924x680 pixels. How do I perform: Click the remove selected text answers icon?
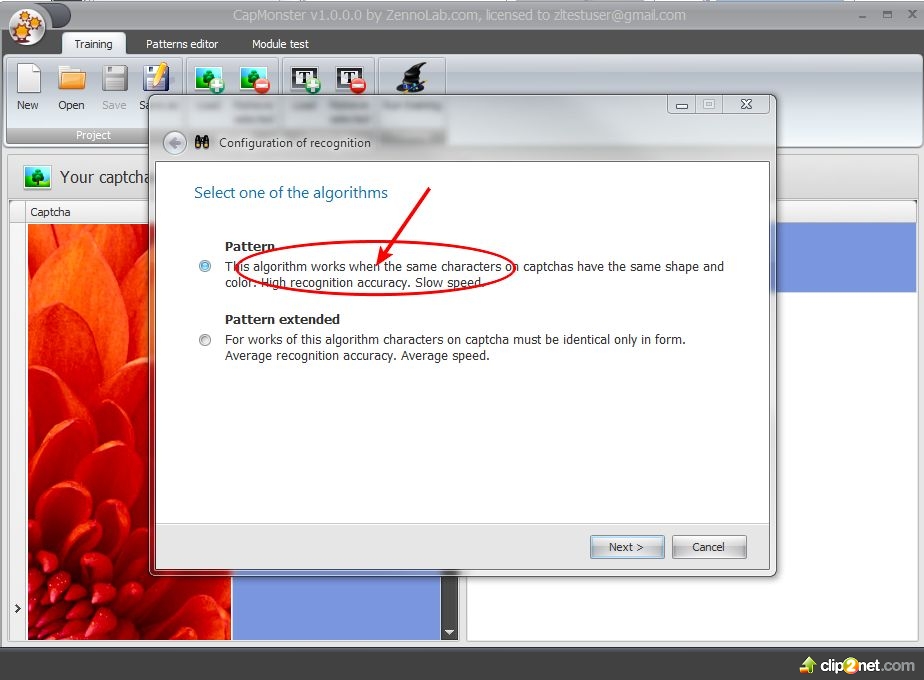click(x=351, y=80)
